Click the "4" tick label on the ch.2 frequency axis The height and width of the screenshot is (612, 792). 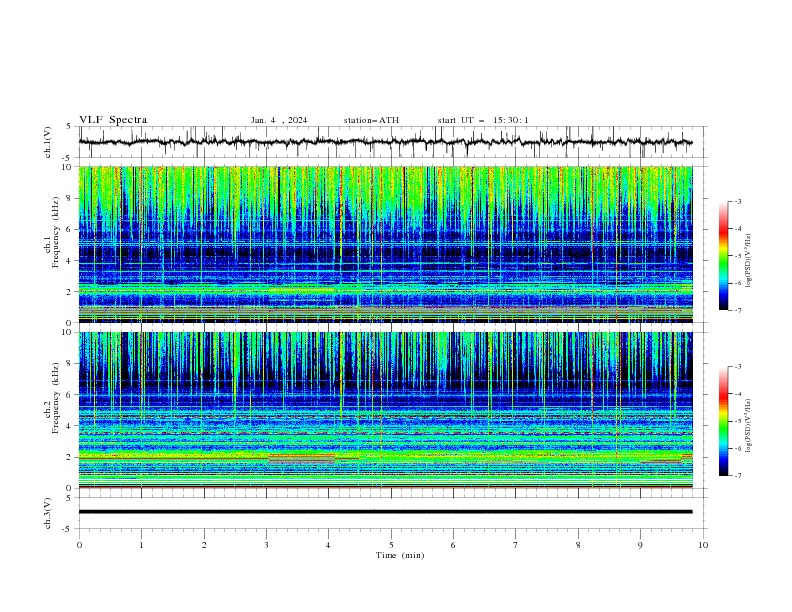tap(71, 426)
